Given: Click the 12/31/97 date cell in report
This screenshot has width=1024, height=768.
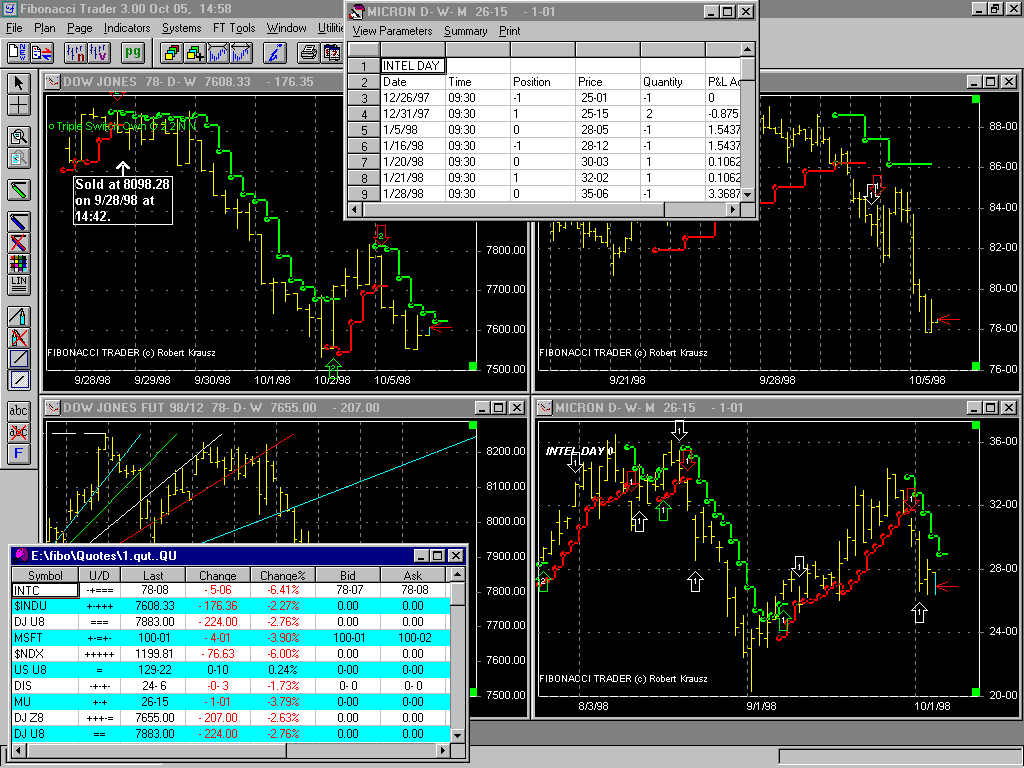Looking at the screenshot, I should tap(413, 114).
